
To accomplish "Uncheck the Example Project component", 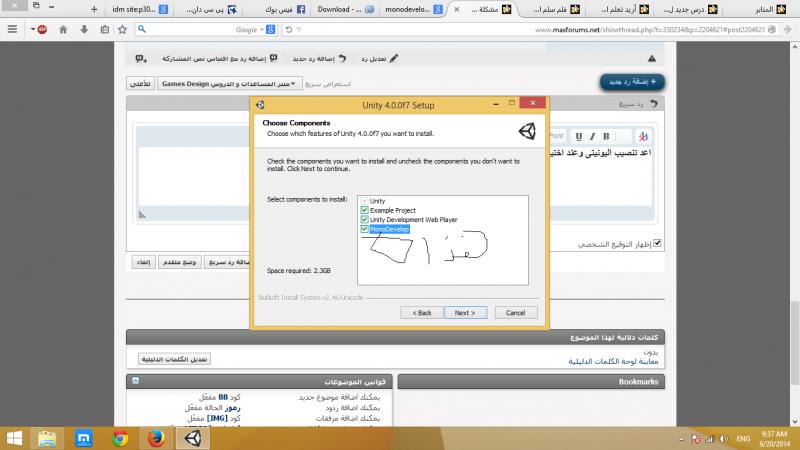I will click(364, 210).
